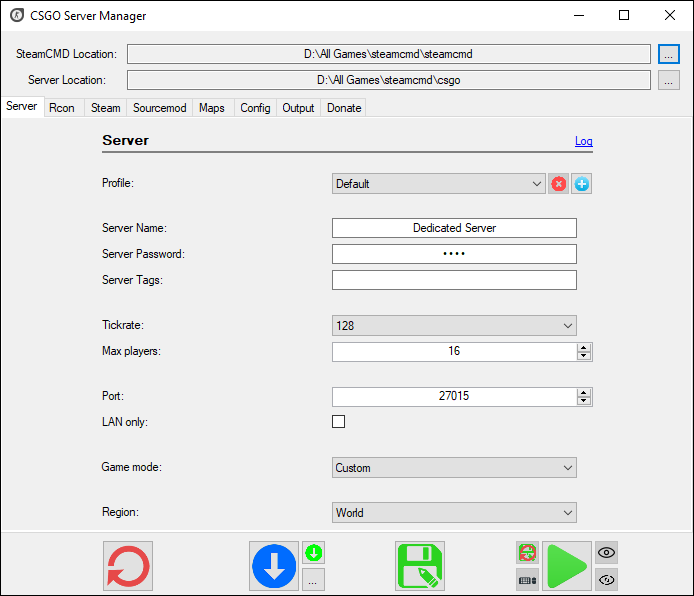Browse for Server Location with ellipsis button

(x=669, y=80)
